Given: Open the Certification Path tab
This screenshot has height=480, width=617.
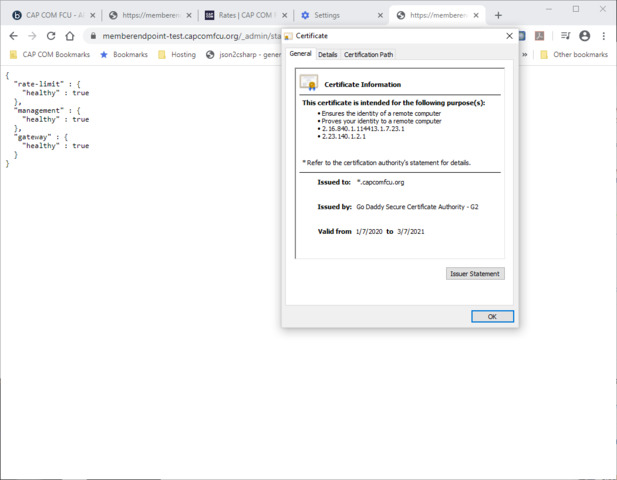Looking at the screenshot, I should point(368,54).
